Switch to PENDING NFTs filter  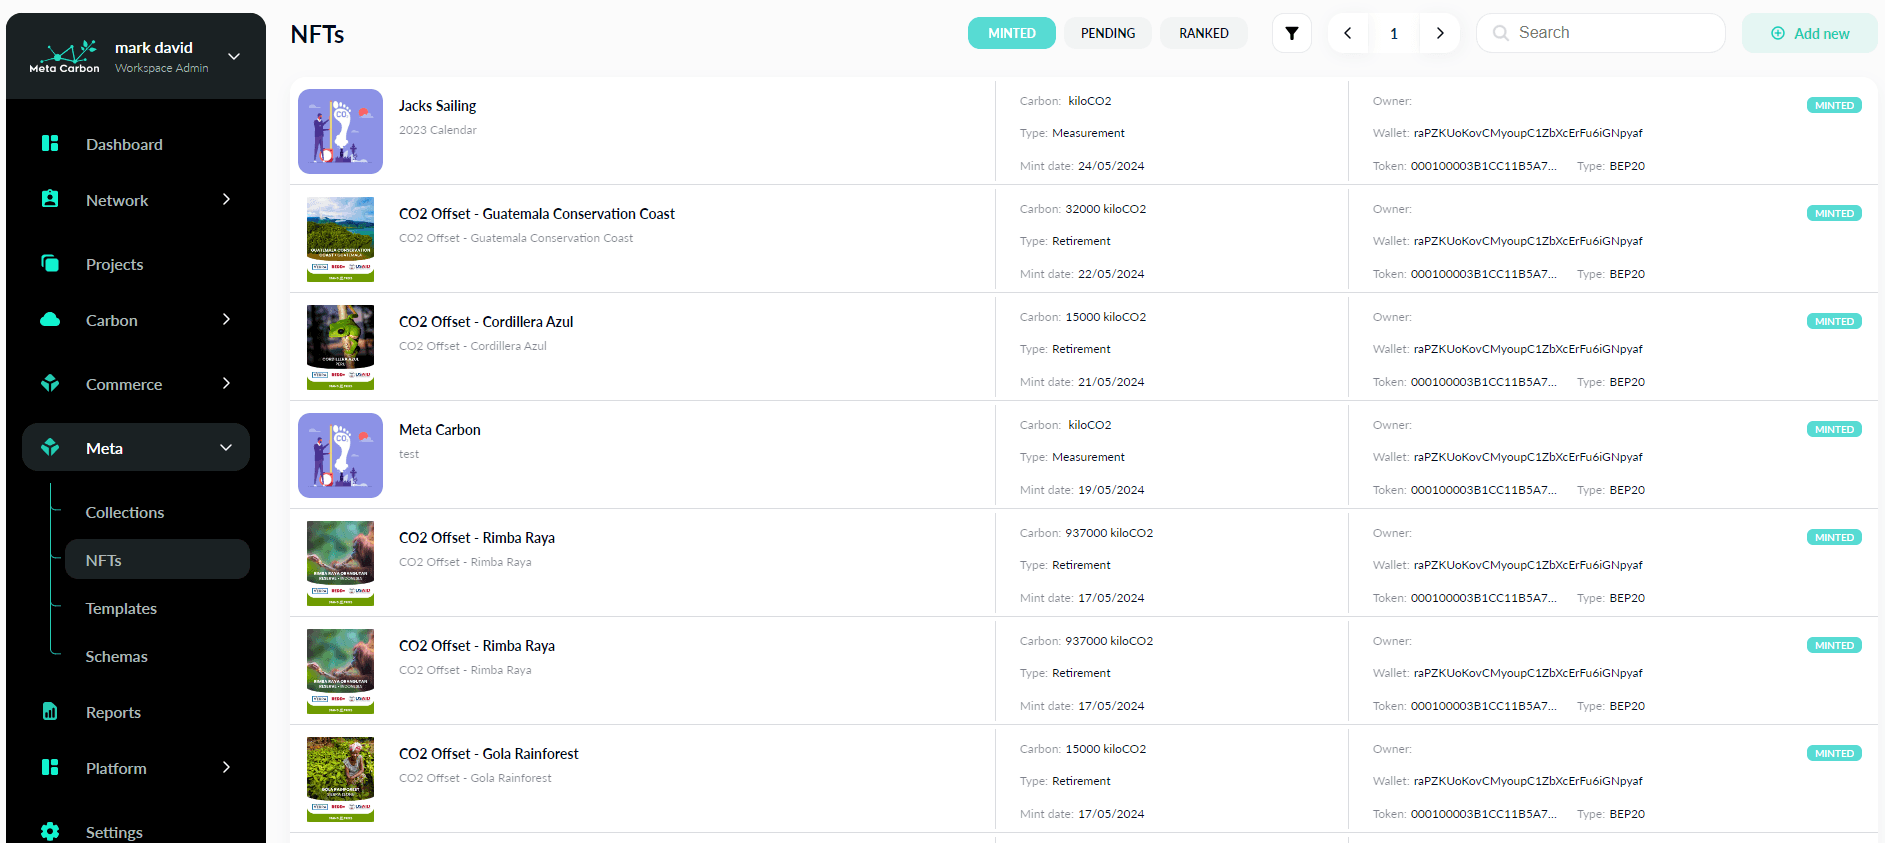pyautogui.click(x=1107, y=33)
